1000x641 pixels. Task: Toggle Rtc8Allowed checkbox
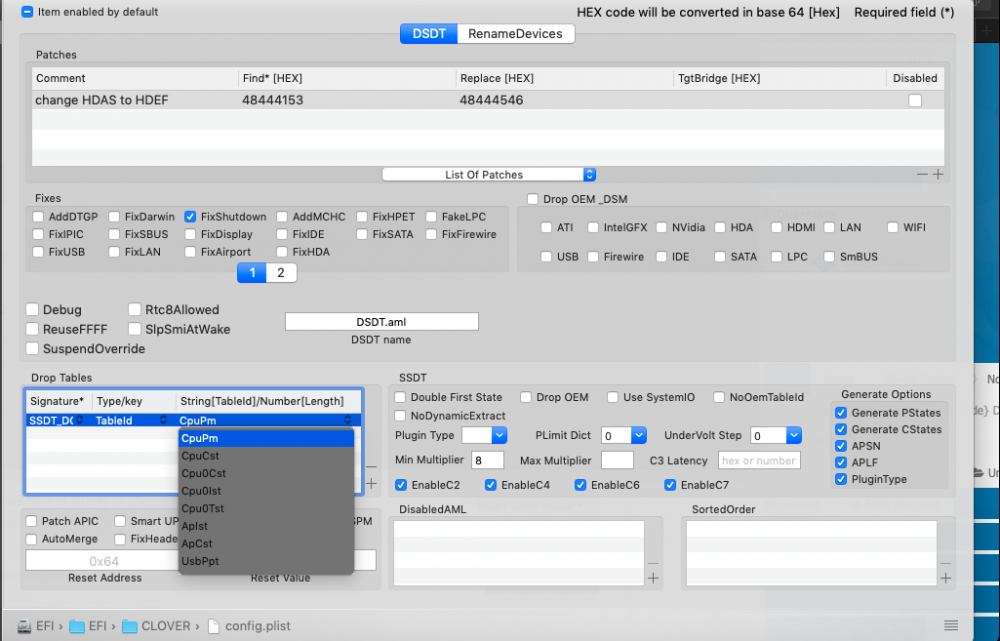[x=135, y=310]
